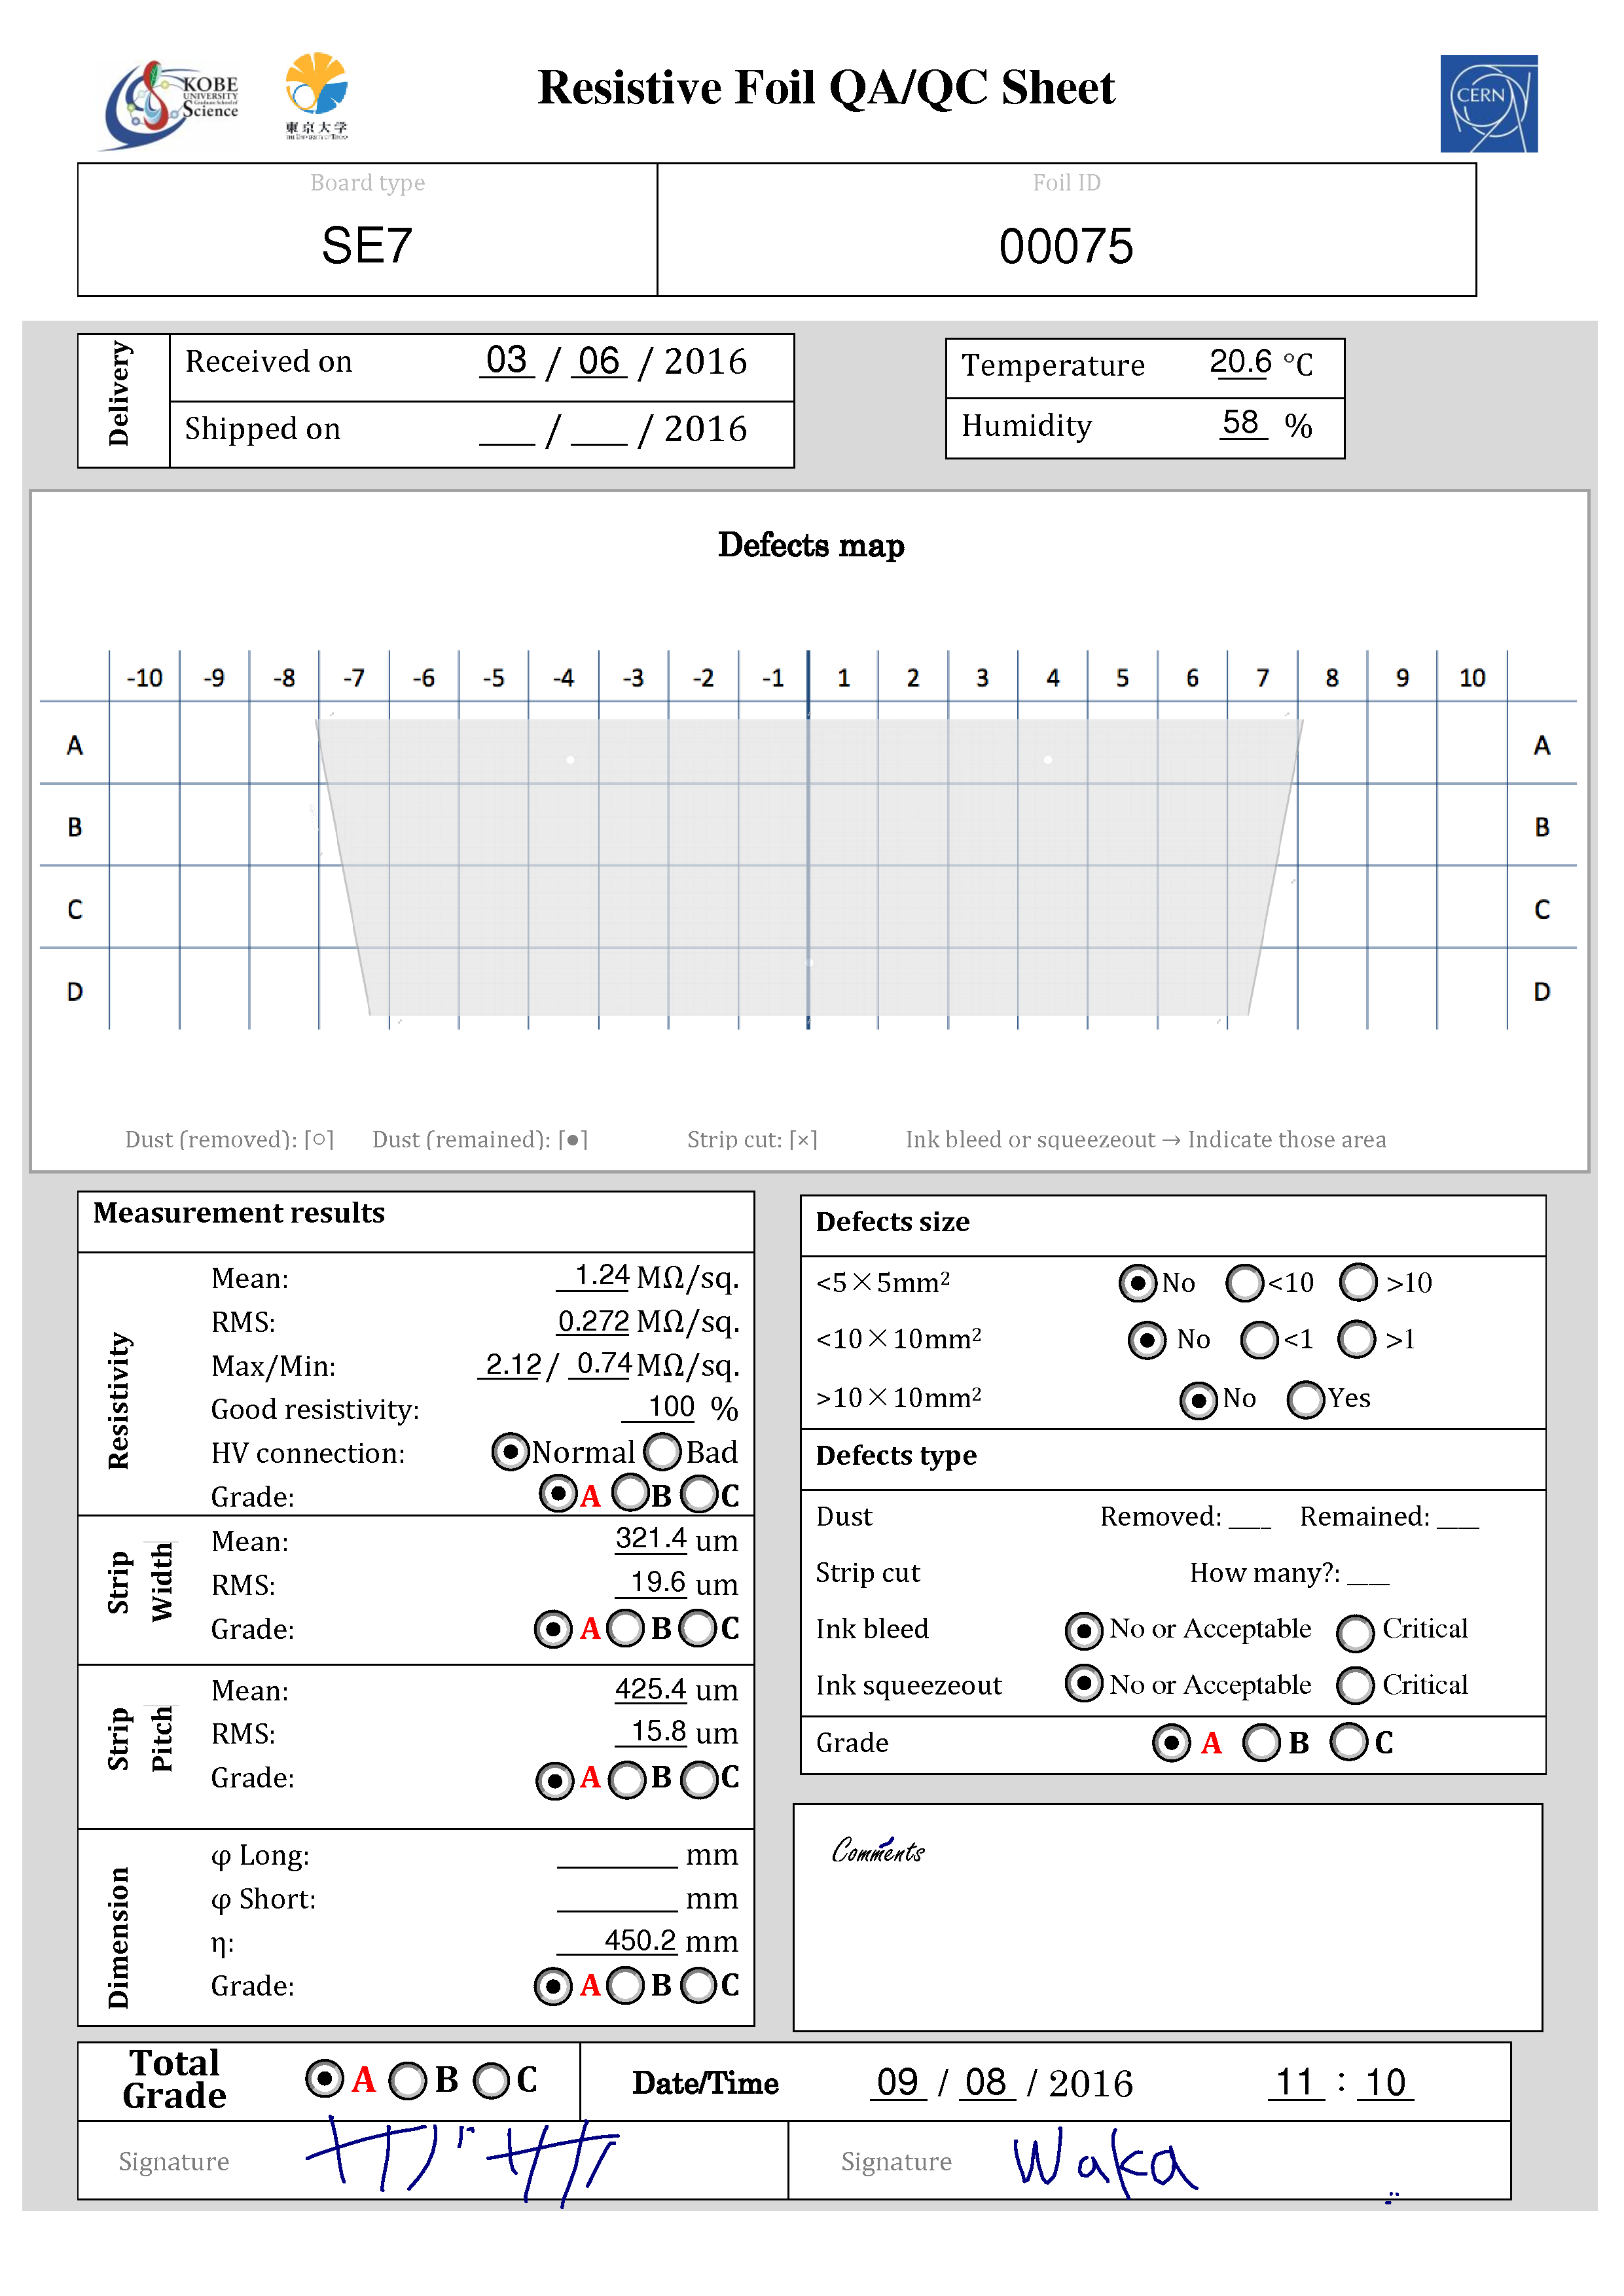Click Strip Pitch Mean value 425.4
1624x2296 pixels.
pyautogui.click(x=651, y=1689)
